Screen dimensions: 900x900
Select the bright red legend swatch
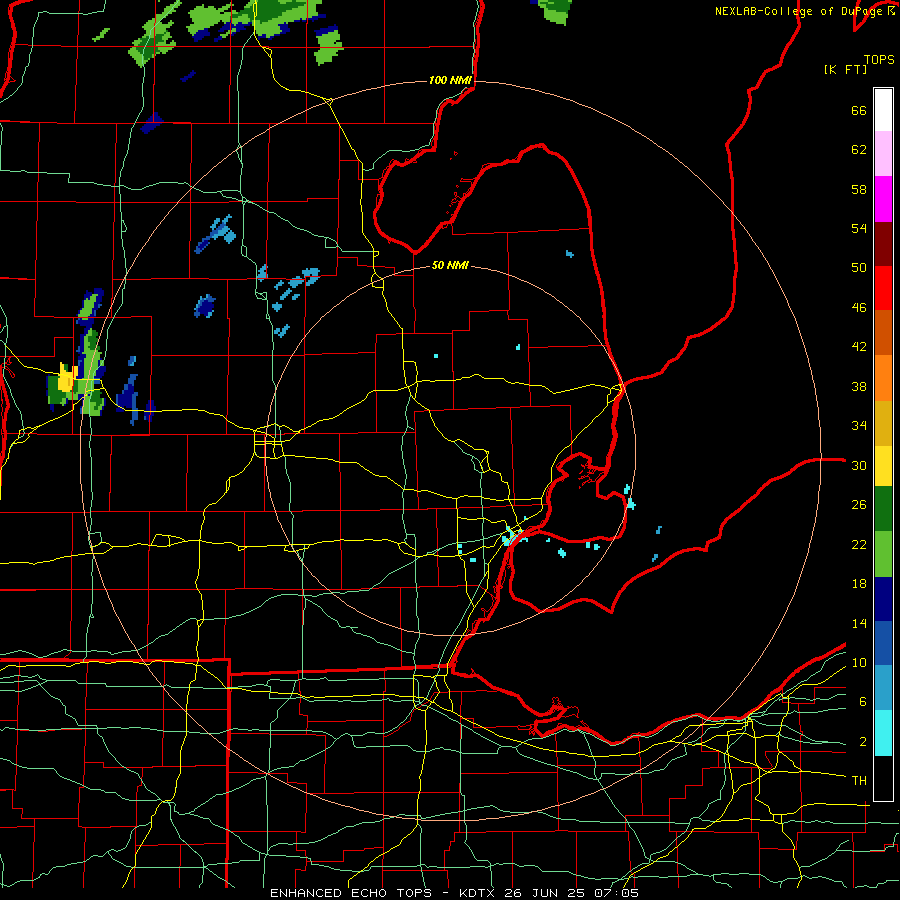883,288
